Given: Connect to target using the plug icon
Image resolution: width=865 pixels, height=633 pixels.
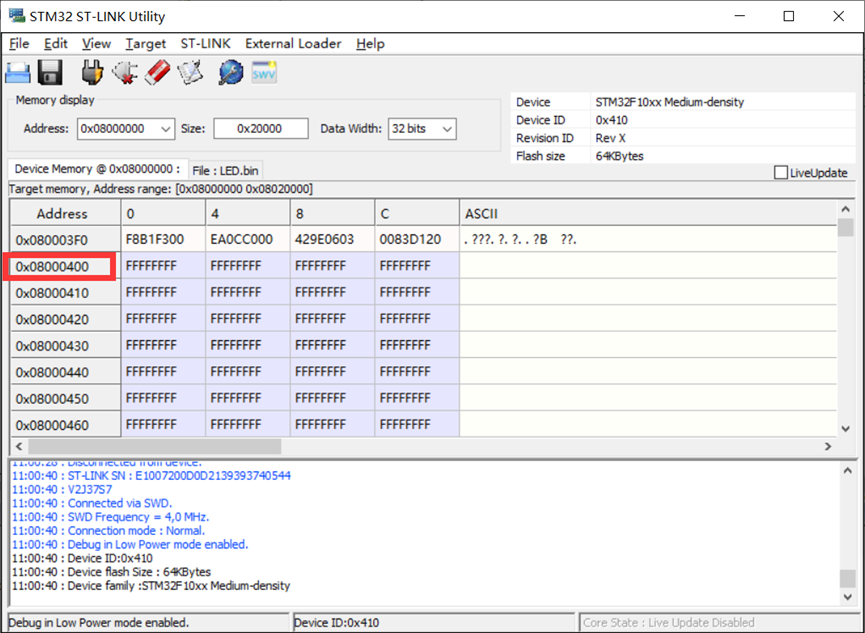Looking at the screenshot, I should pyautogui.click(x=92, y=72).
